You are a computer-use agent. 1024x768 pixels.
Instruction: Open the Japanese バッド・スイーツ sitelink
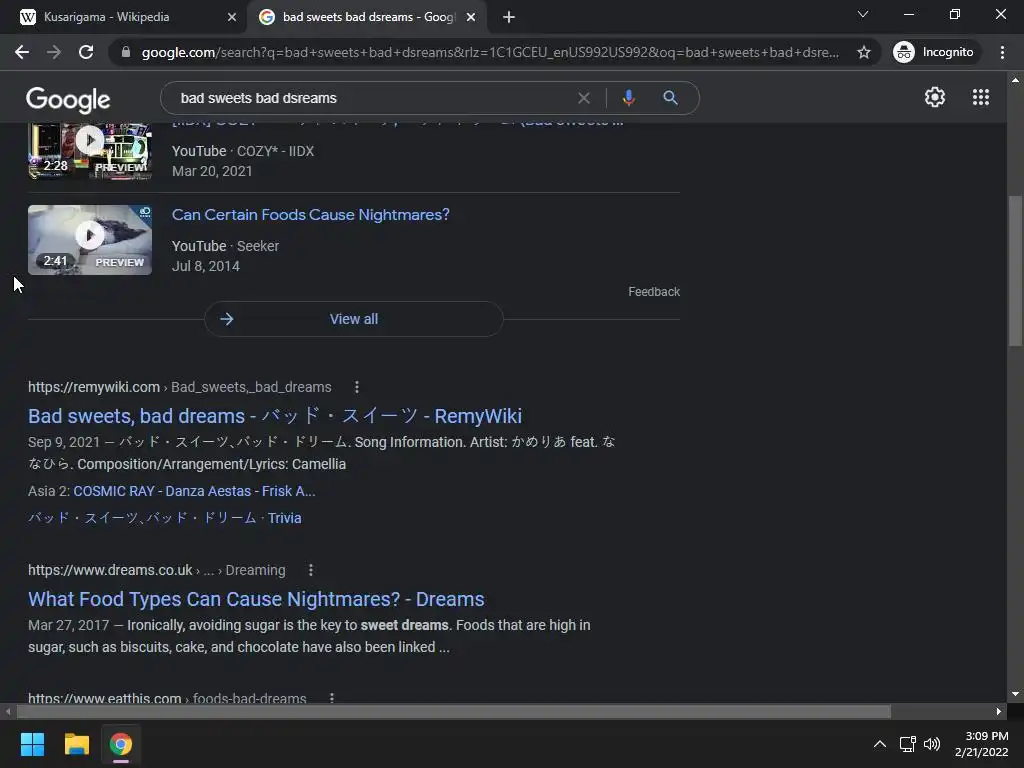142,518
